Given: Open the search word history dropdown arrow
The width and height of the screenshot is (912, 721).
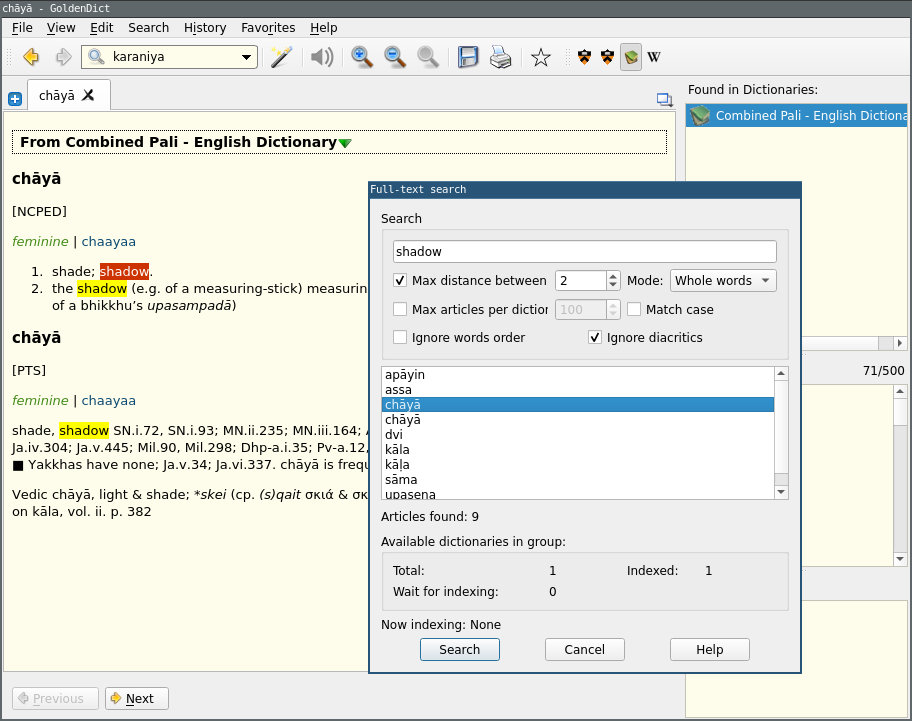Looking at the screenshot, I should point(247,57).
